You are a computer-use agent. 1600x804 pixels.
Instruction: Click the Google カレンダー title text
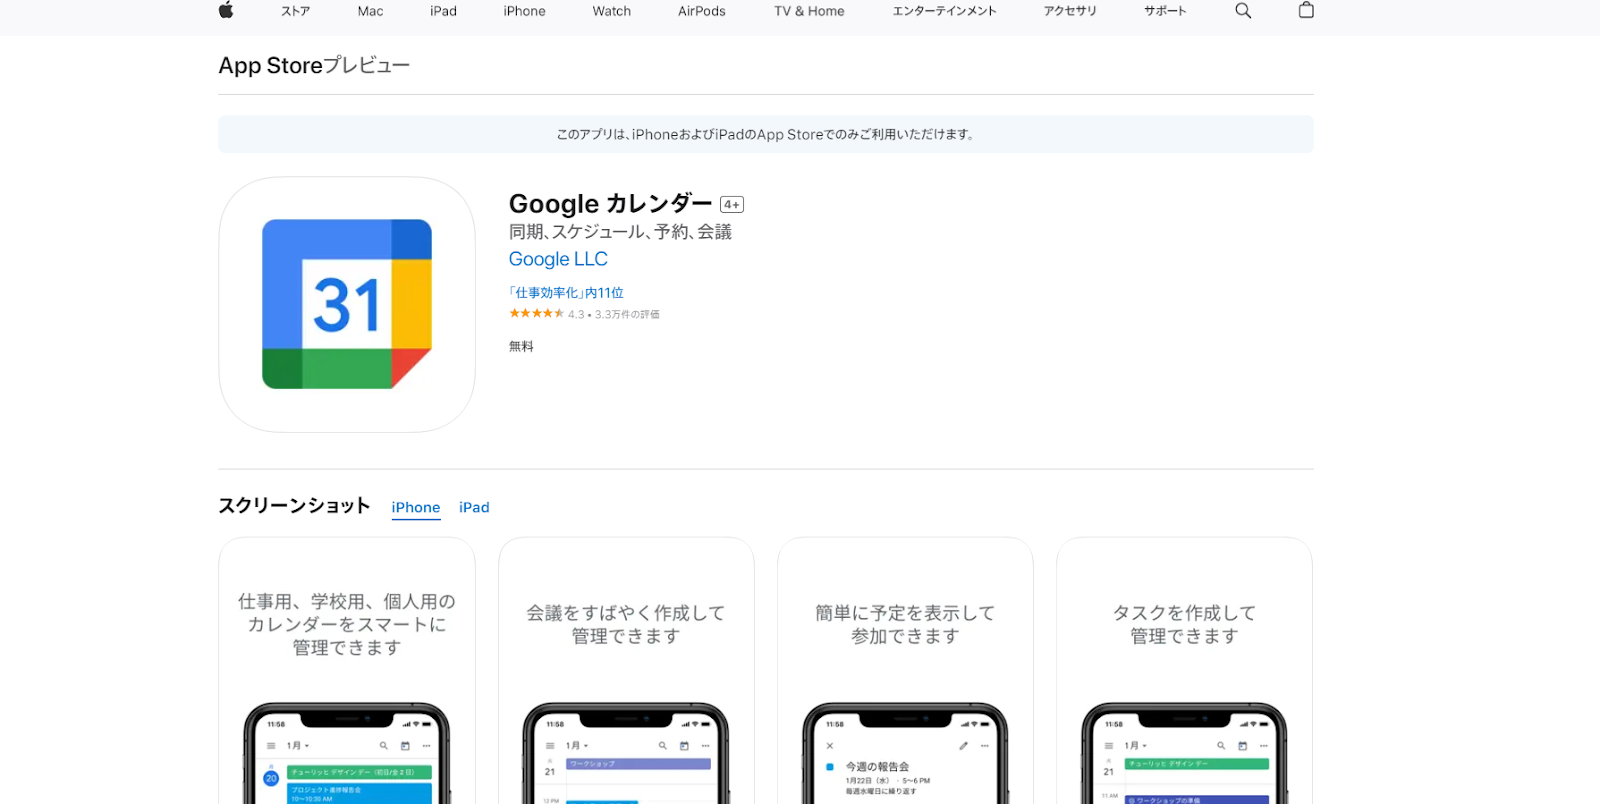click(x=610, y=204)
